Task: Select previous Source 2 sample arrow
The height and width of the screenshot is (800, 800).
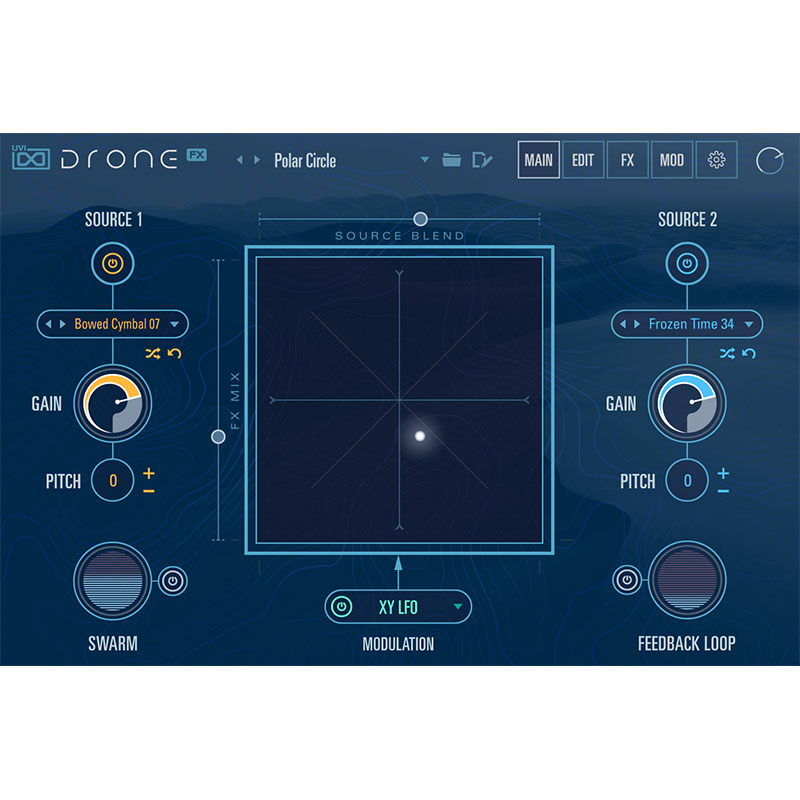Action: (623, 324)
